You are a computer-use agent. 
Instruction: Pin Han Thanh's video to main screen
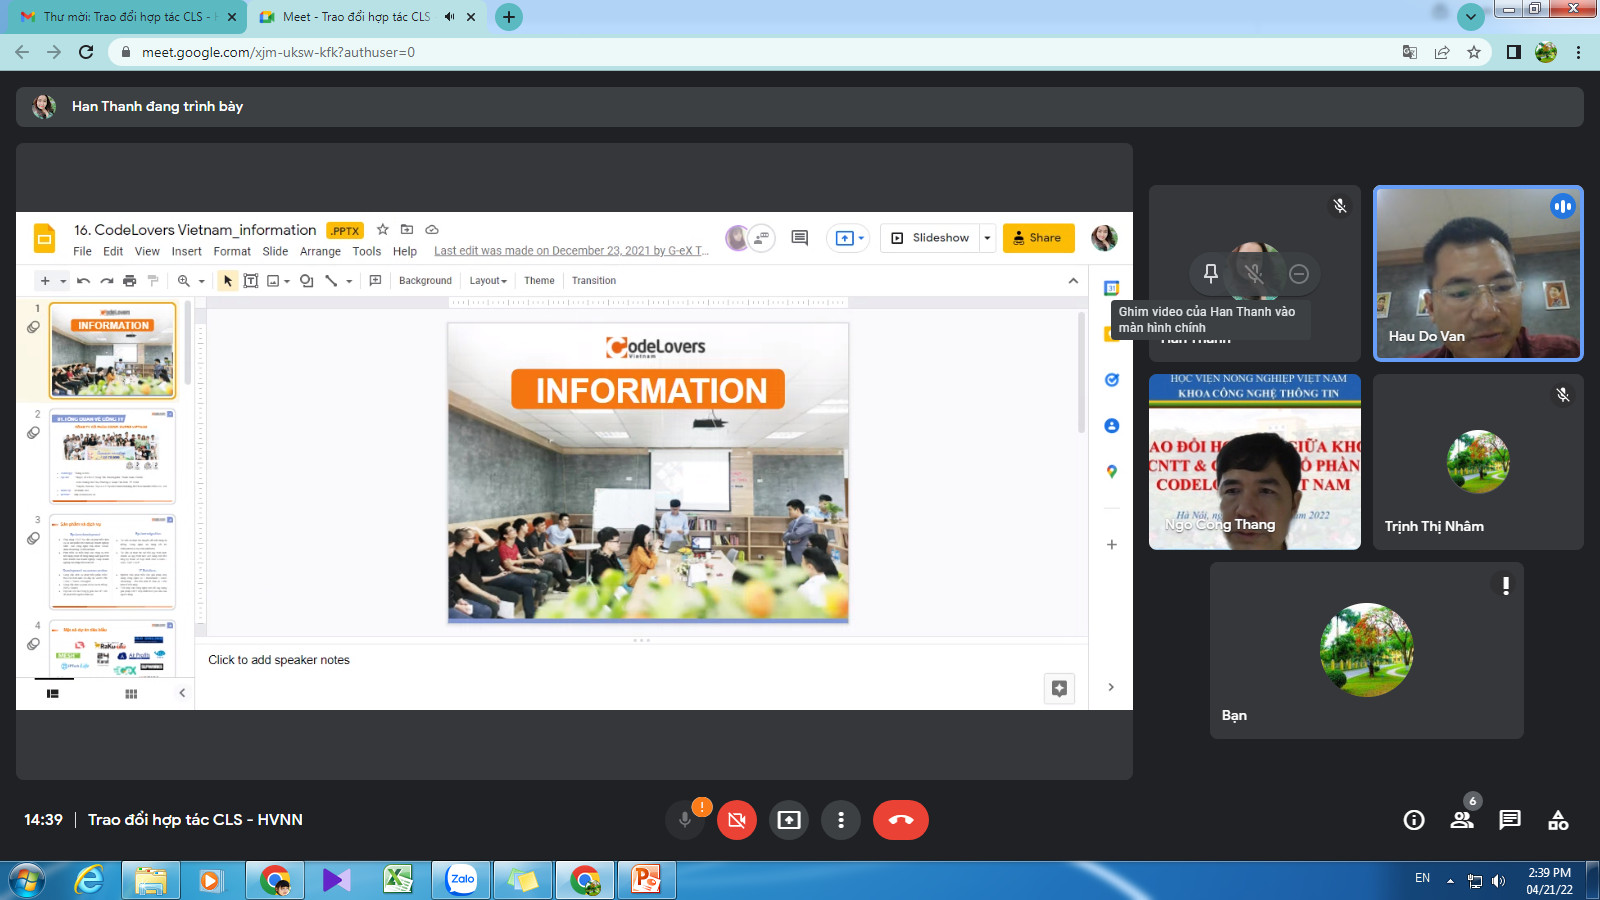click(1210, 274)
